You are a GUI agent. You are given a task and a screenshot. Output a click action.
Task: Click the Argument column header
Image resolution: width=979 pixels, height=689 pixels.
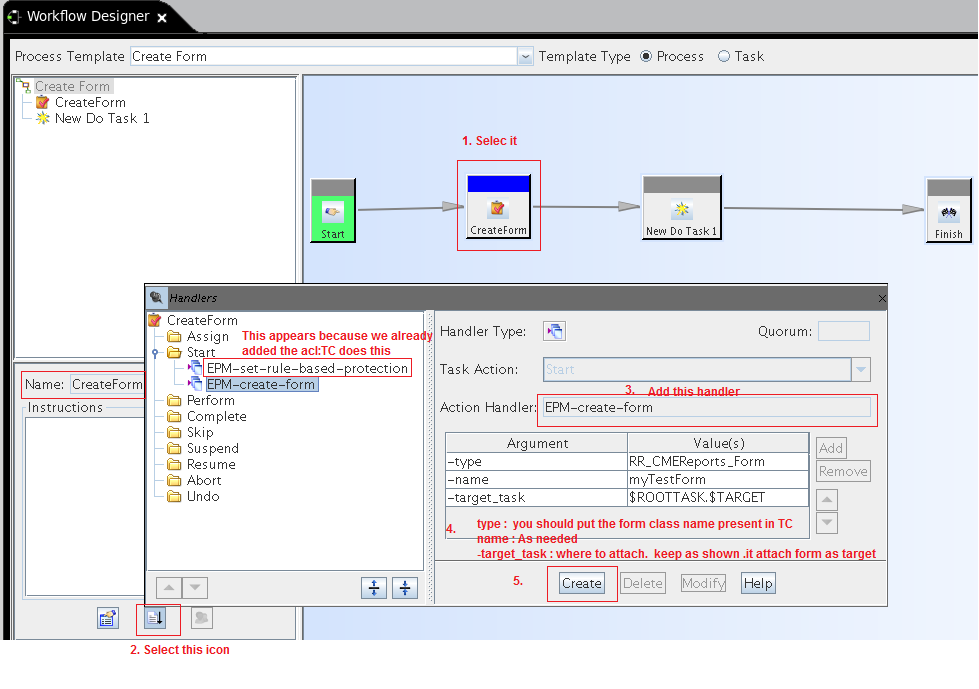(536, 443)
